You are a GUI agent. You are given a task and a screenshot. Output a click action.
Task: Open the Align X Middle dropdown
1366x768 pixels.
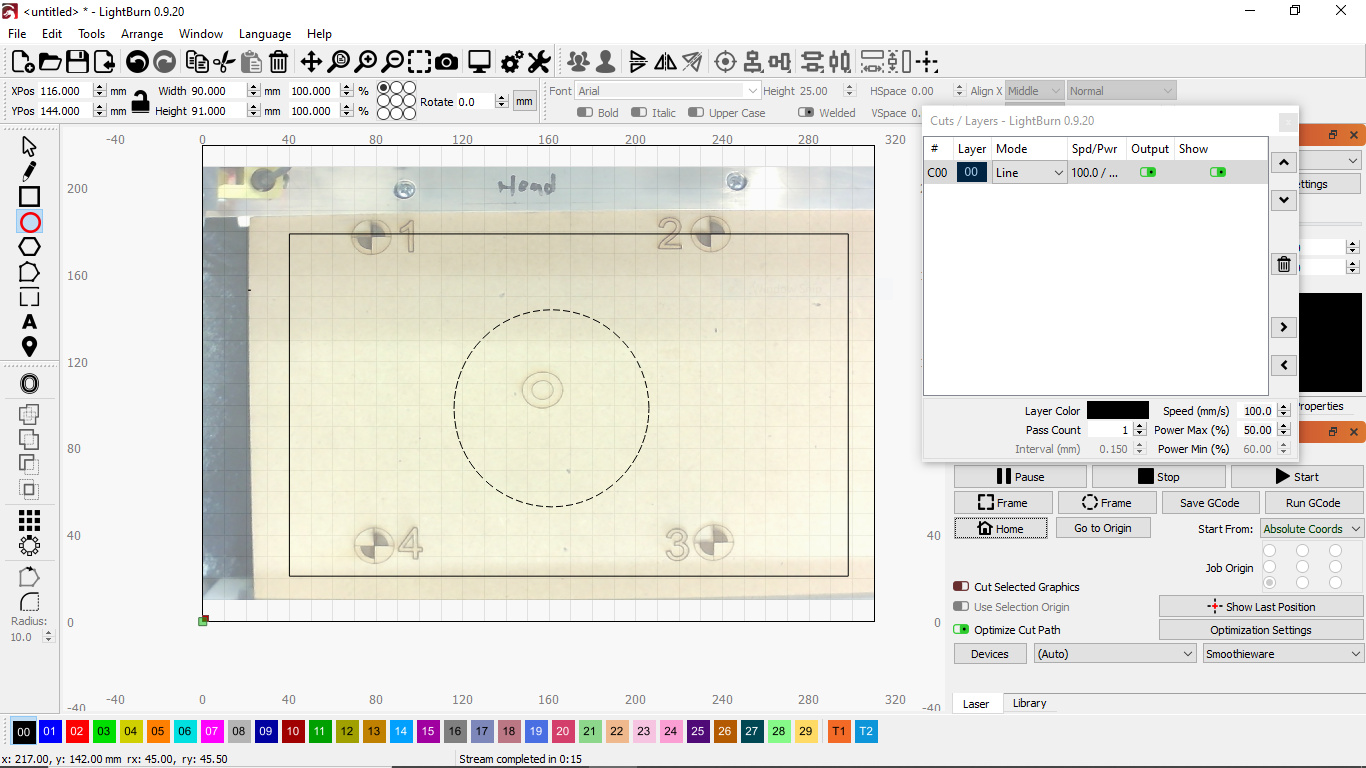tap(1034, 91)
